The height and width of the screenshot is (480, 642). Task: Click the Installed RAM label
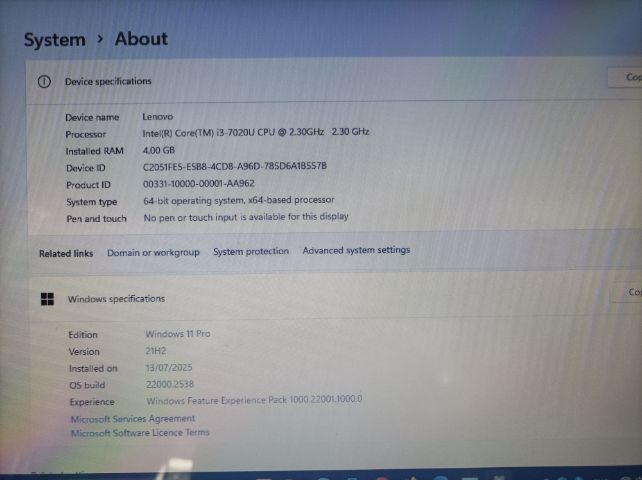click(95, 151)
